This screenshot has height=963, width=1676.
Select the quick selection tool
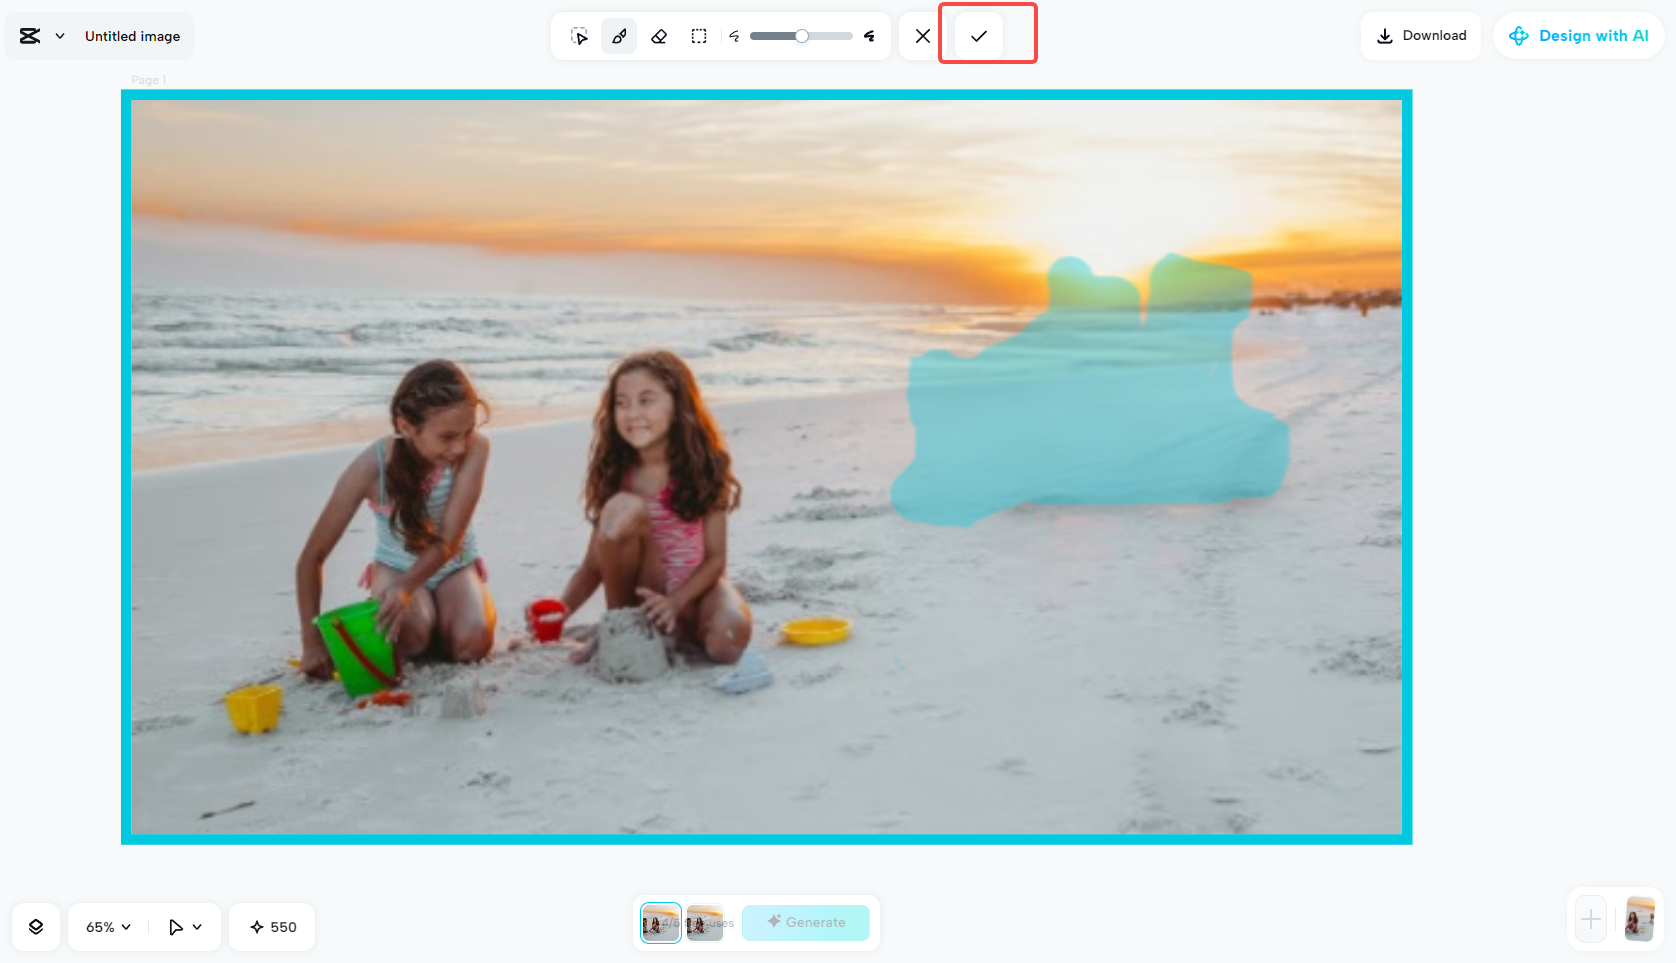(579, 36)
